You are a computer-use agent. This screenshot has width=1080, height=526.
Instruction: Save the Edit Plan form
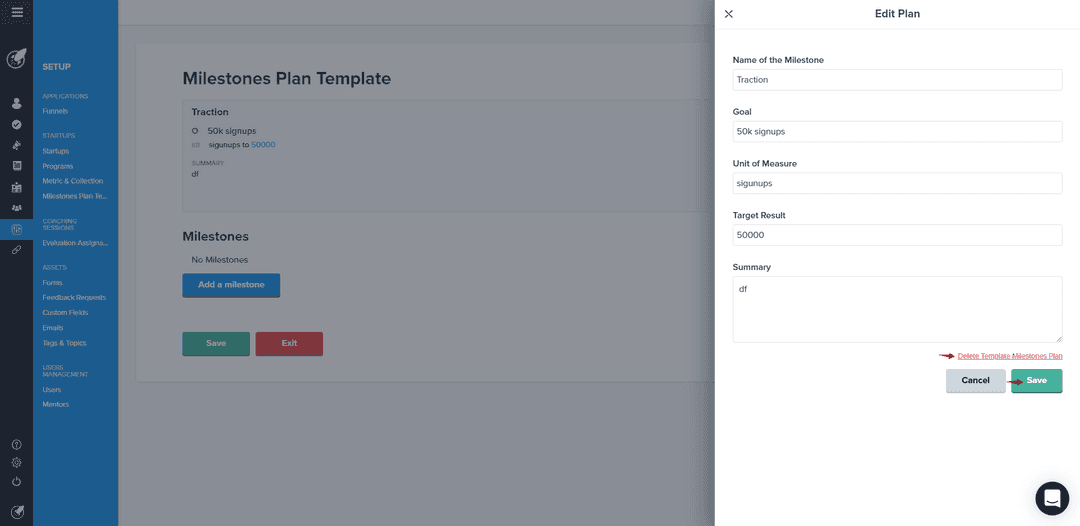(1037, 381)
